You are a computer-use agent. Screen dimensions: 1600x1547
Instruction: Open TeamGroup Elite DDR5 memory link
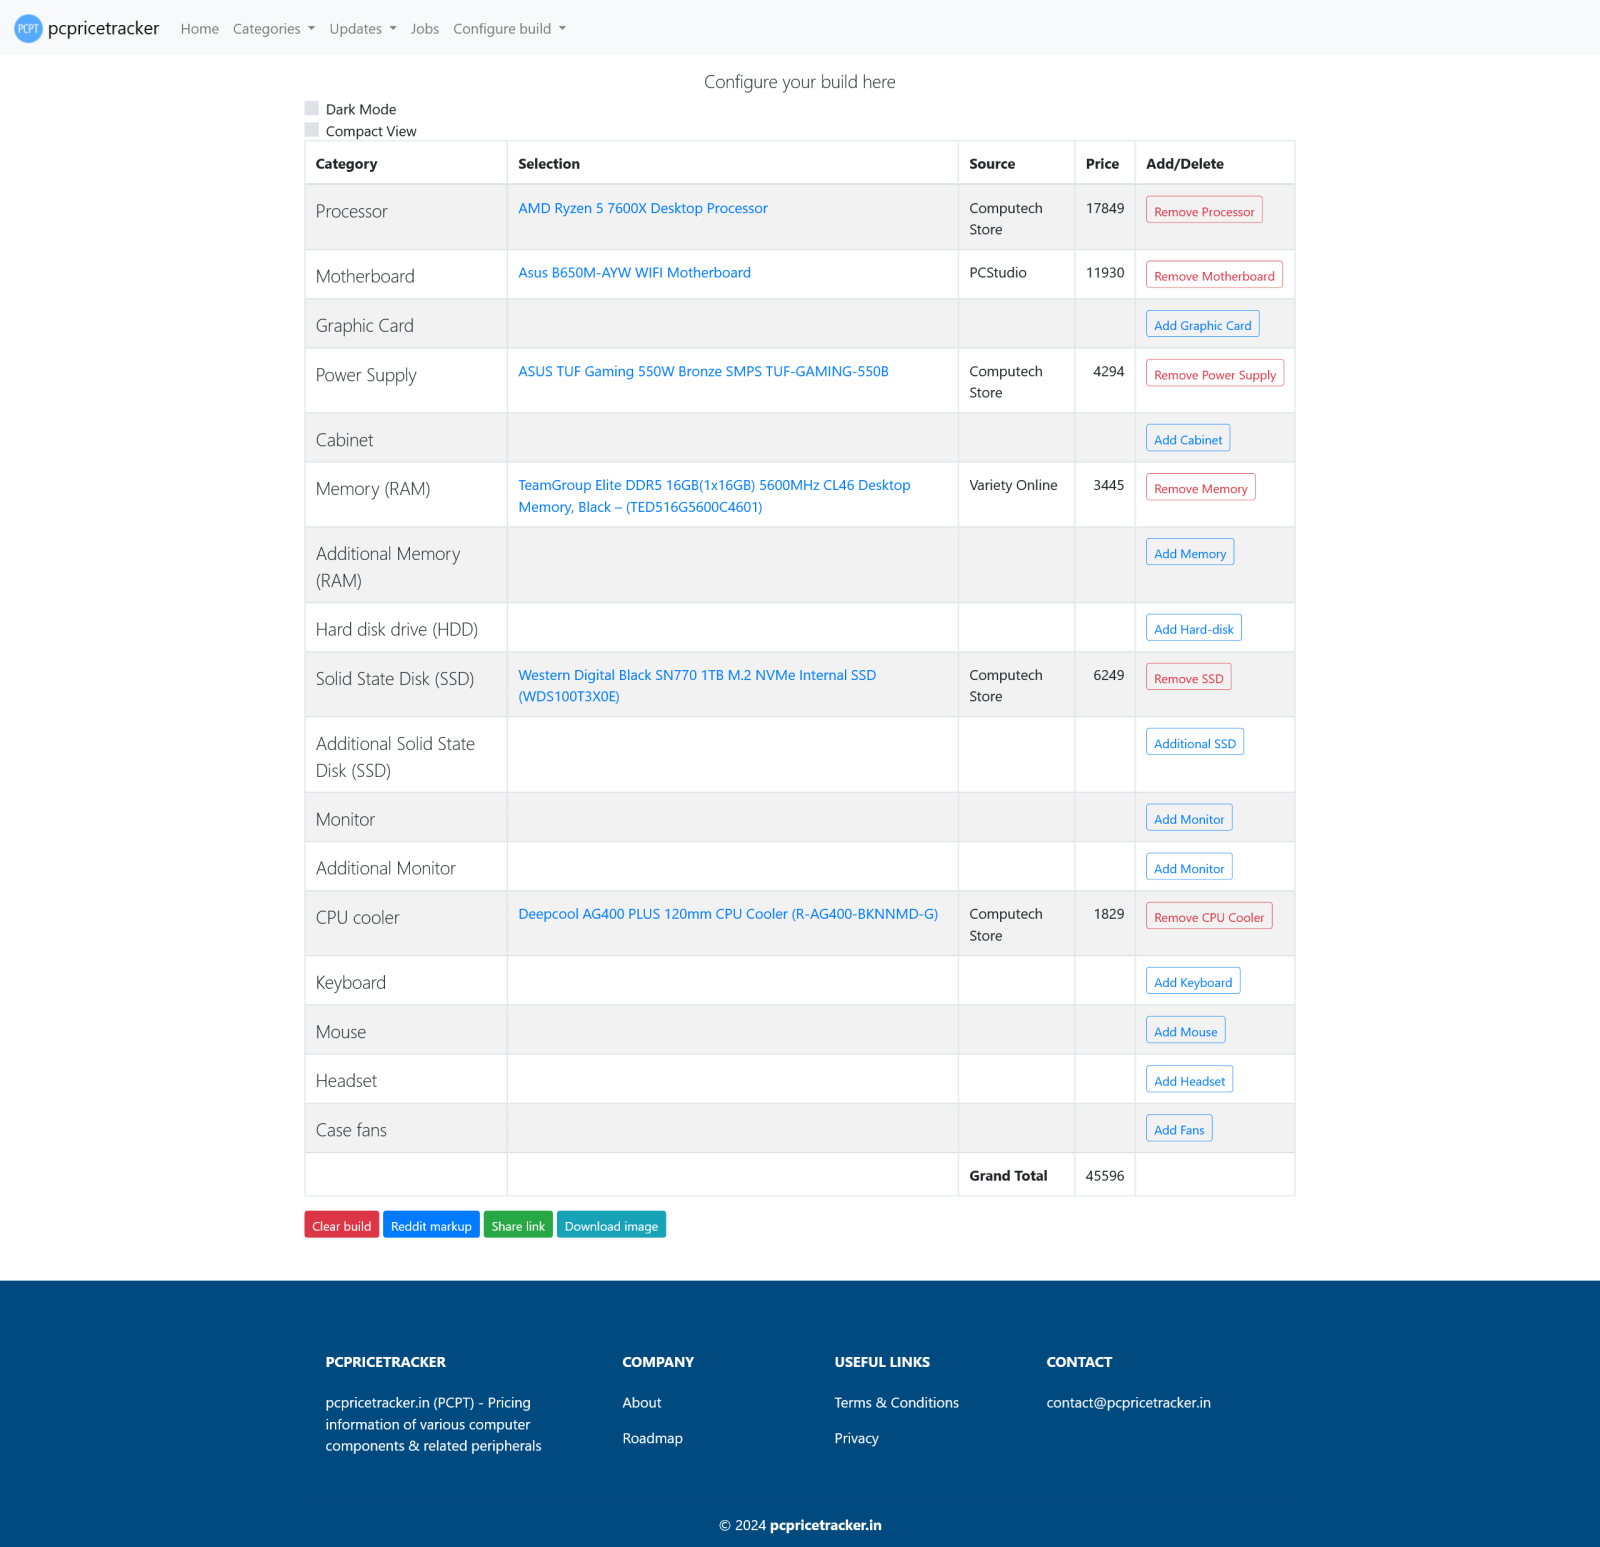click(x=714, y=496)
